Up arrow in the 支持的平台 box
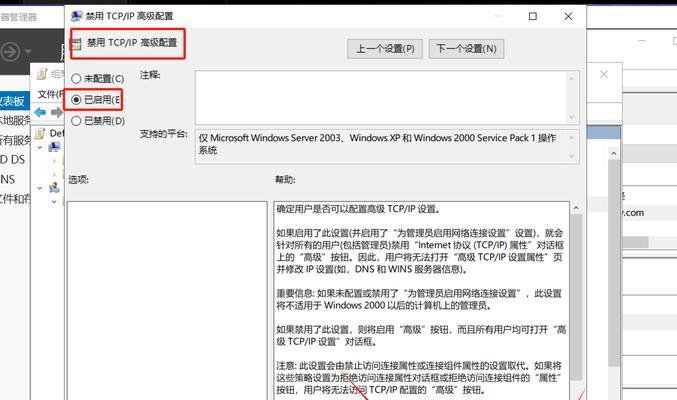The image size is (677, 400). tap(572, 138)
